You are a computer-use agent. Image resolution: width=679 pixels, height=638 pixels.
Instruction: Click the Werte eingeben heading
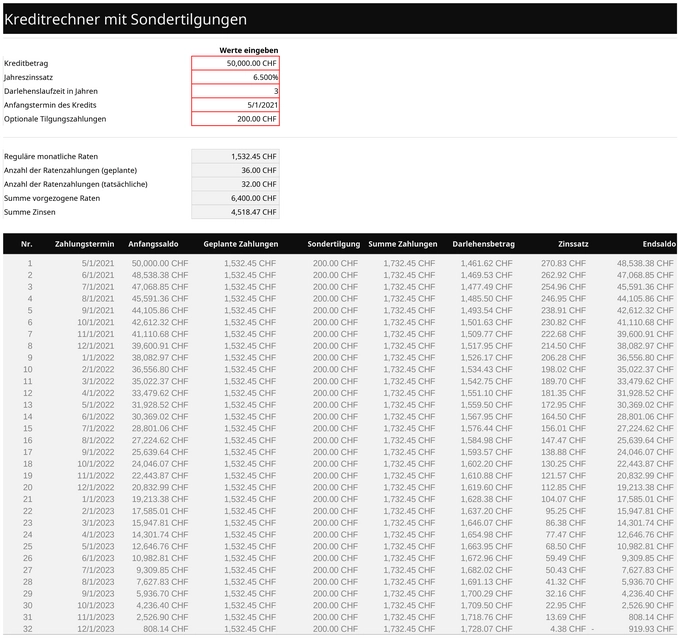249,50
